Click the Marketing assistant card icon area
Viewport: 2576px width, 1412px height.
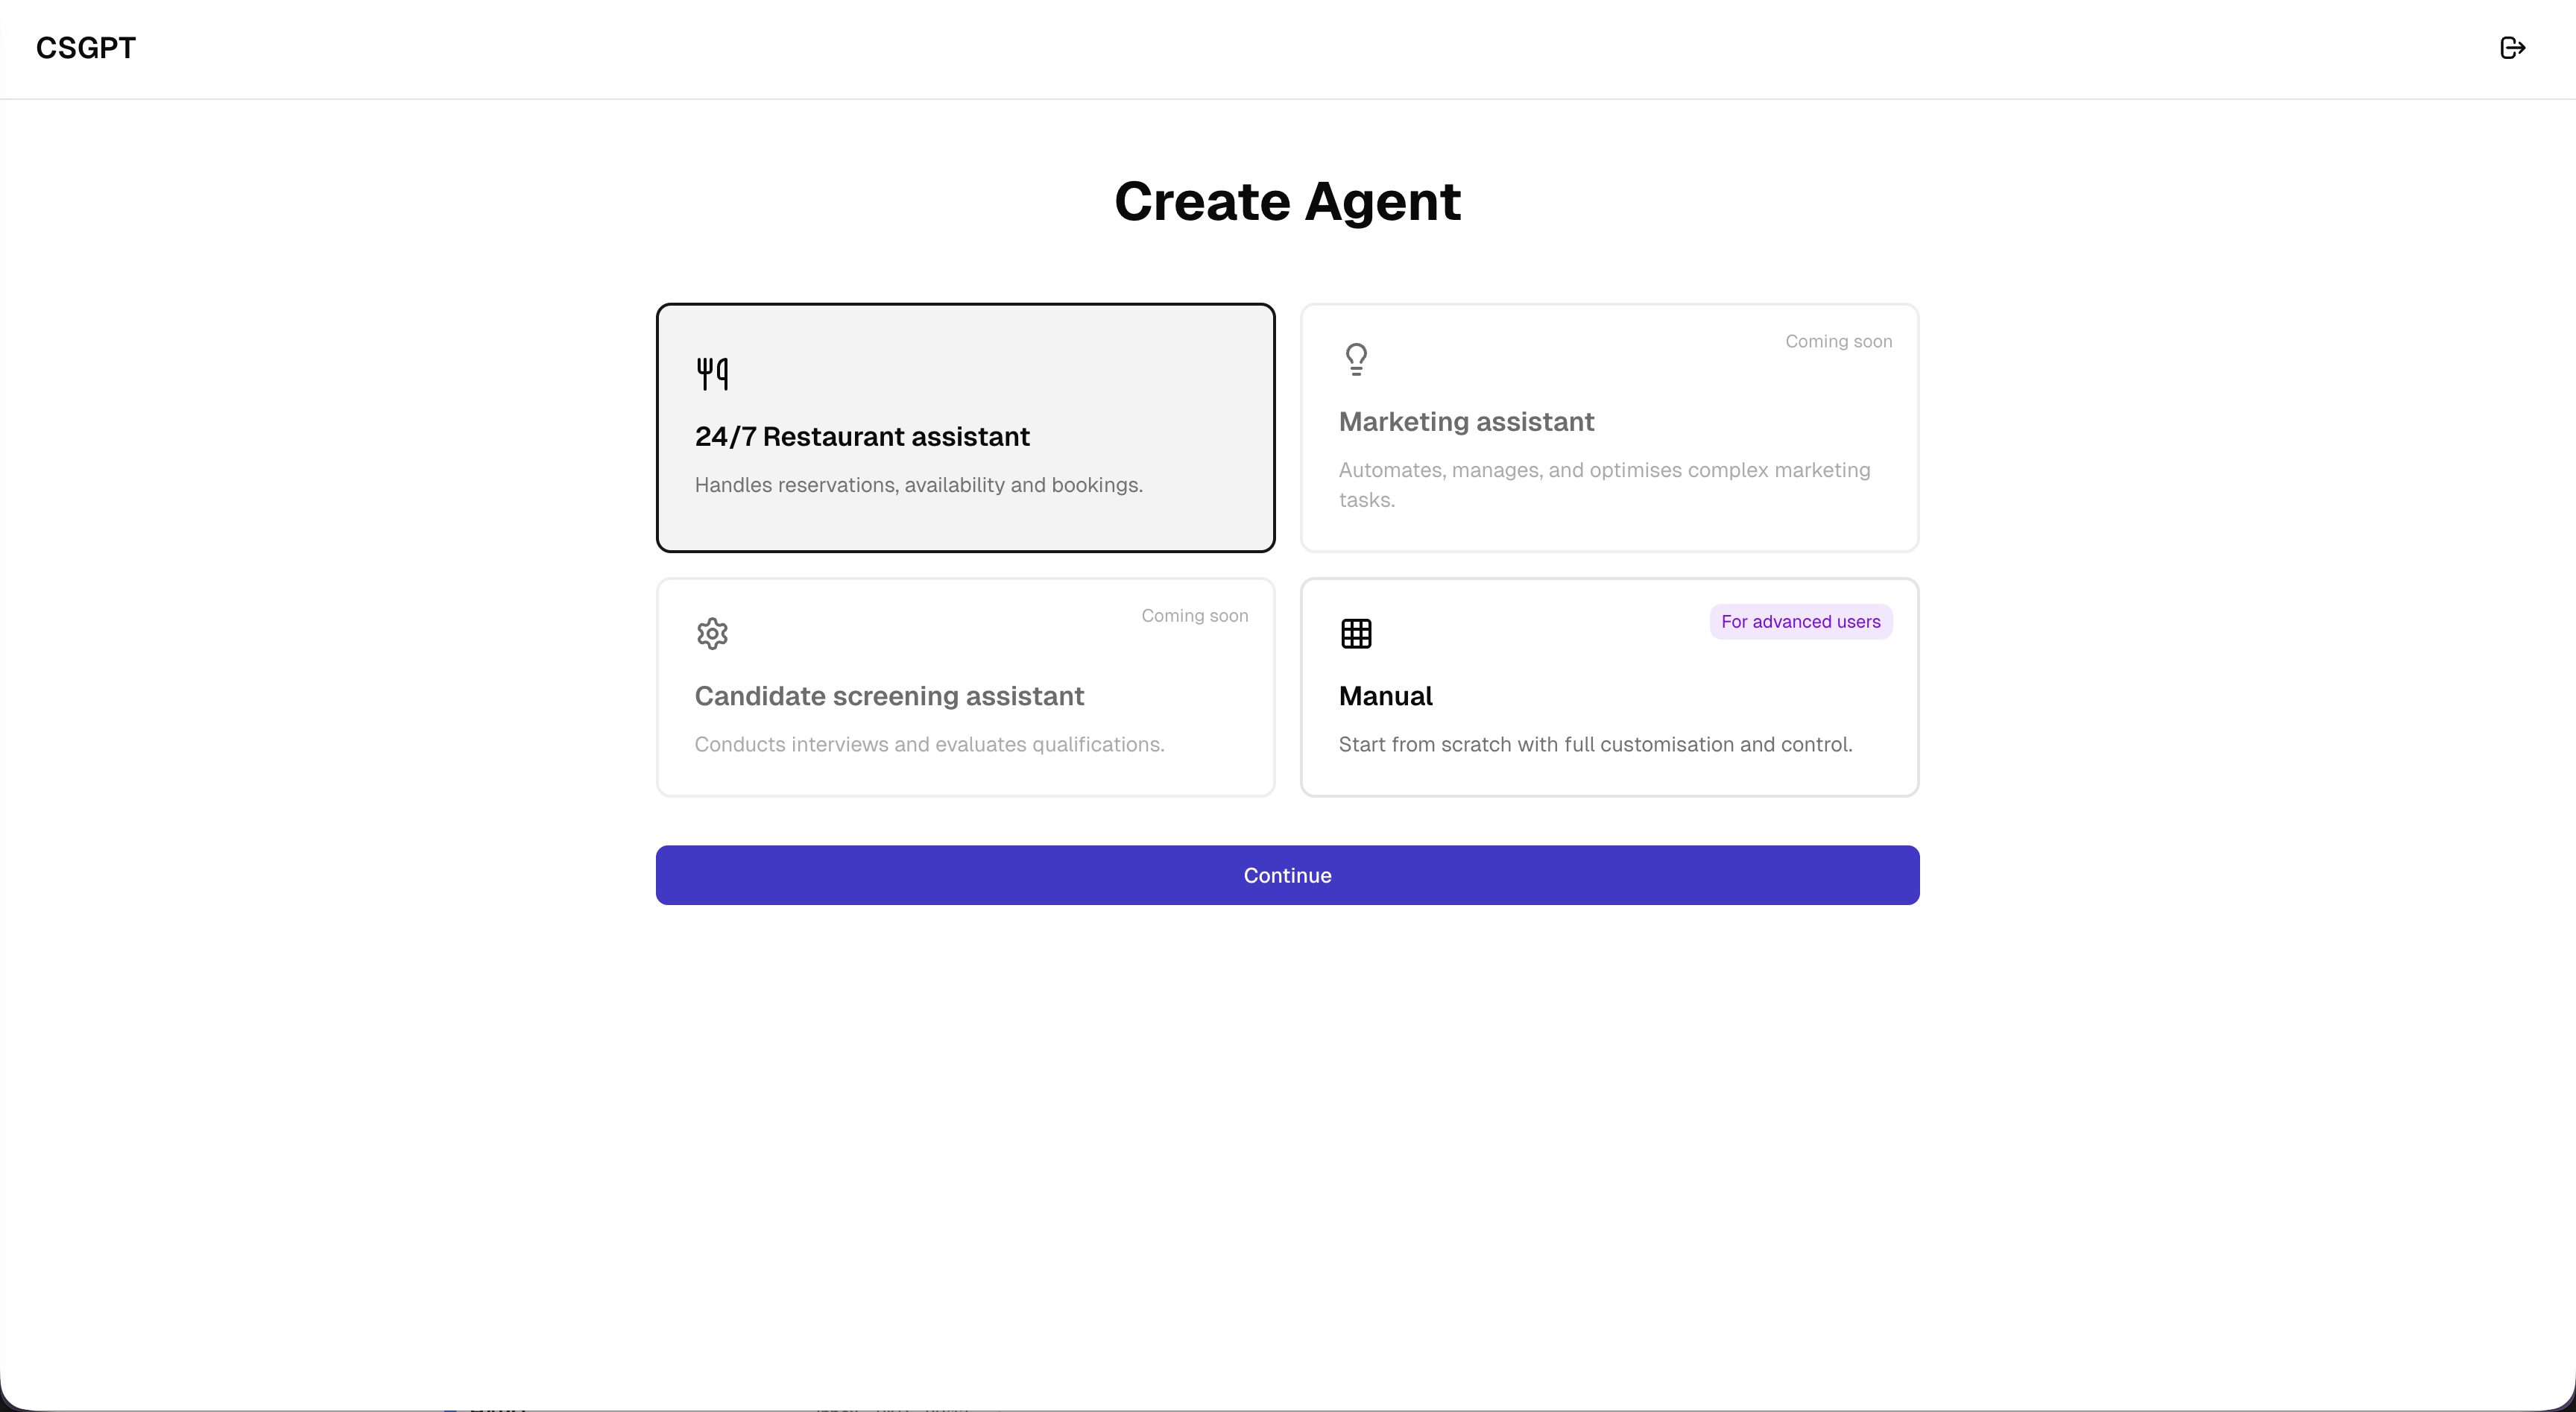click(1356, 358)
